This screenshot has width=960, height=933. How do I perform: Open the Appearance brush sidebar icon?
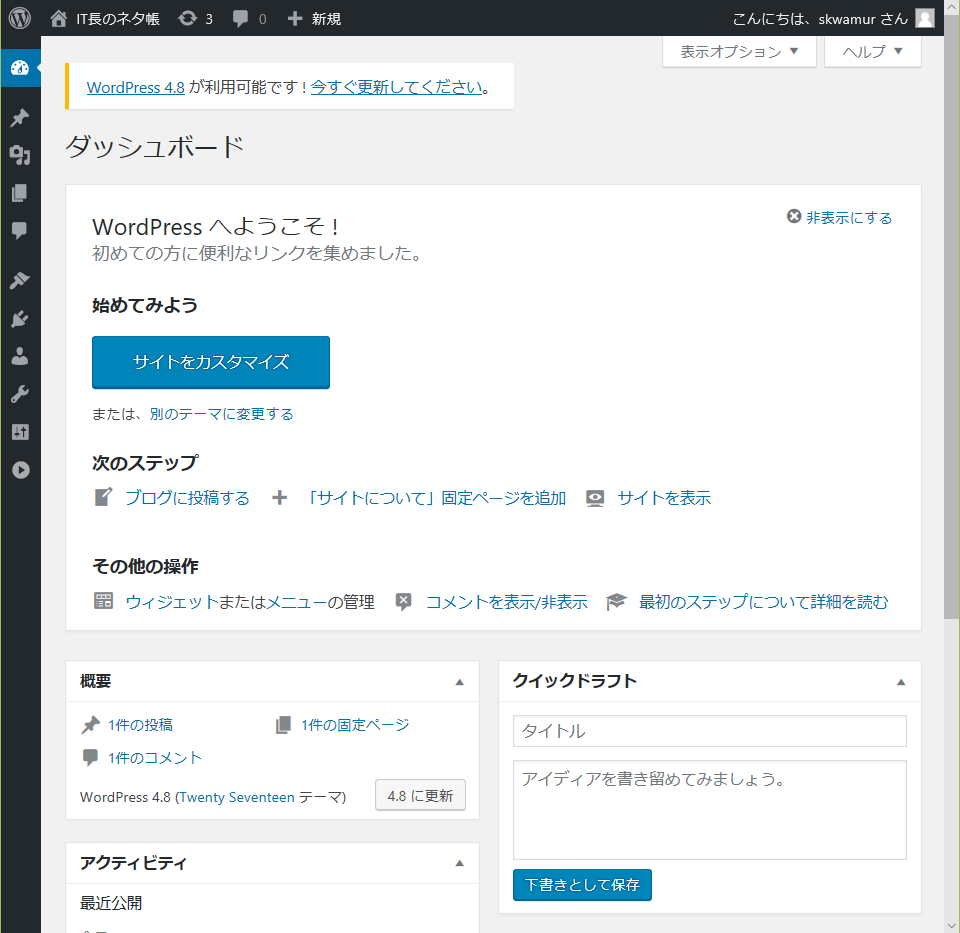(x=20, y=280)
